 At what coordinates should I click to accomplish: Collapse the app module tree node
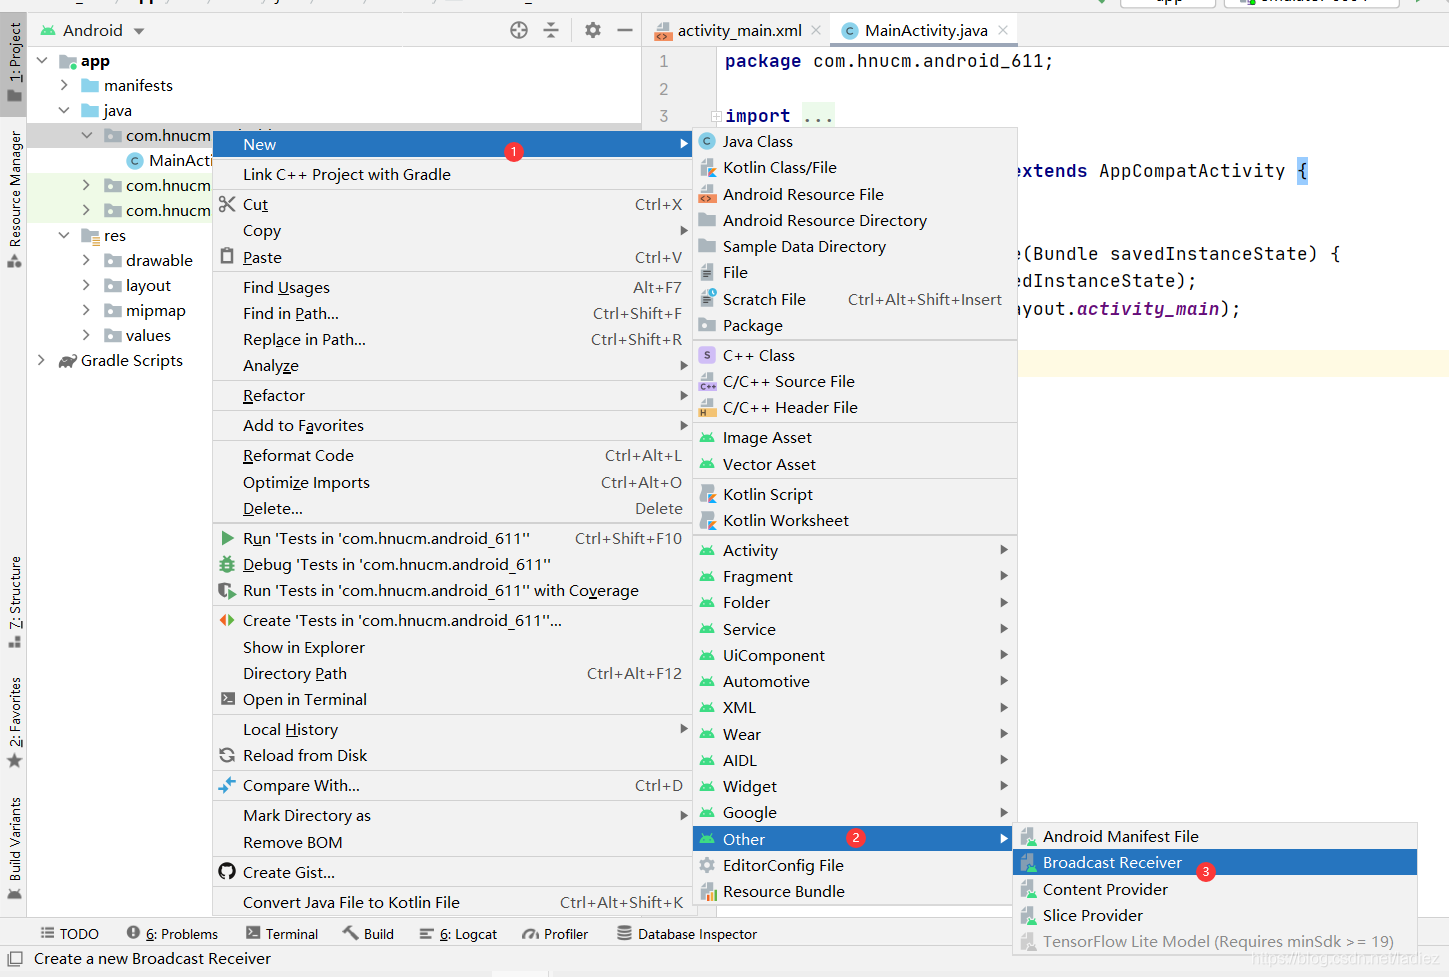(x=42, y=61)
